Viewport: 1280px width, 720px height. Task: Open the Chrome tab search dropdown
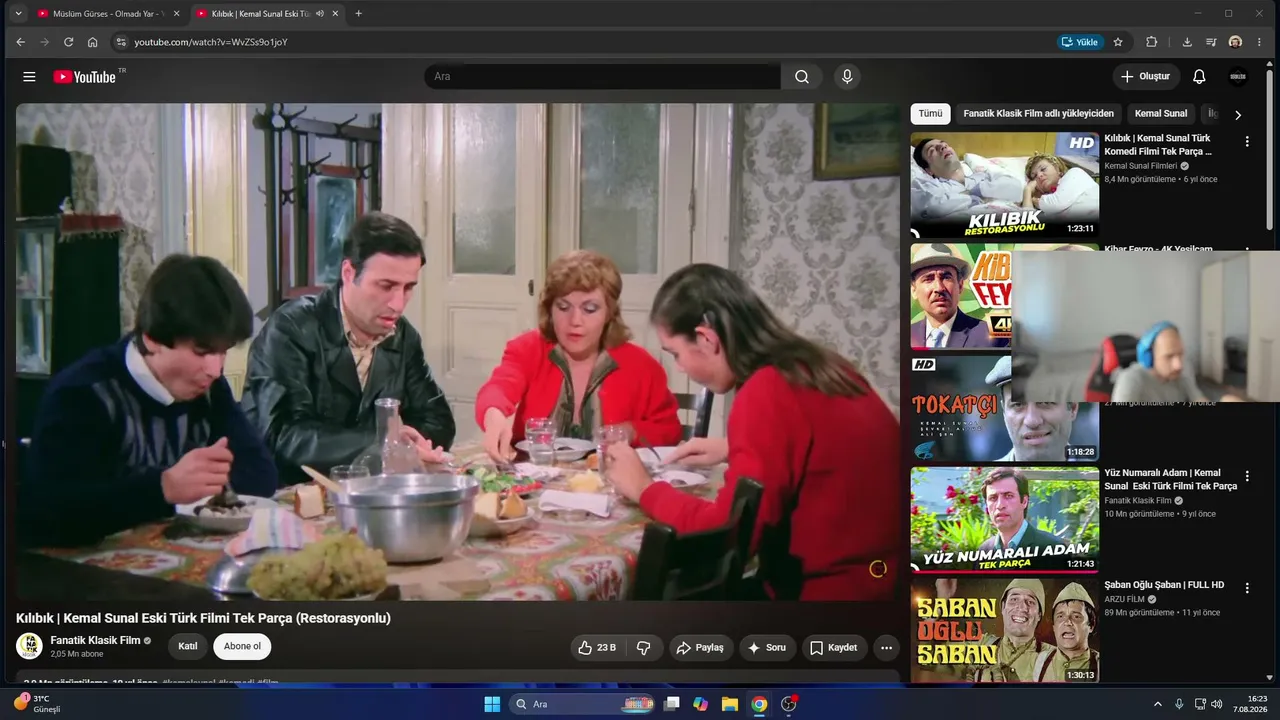click(17, 14)
